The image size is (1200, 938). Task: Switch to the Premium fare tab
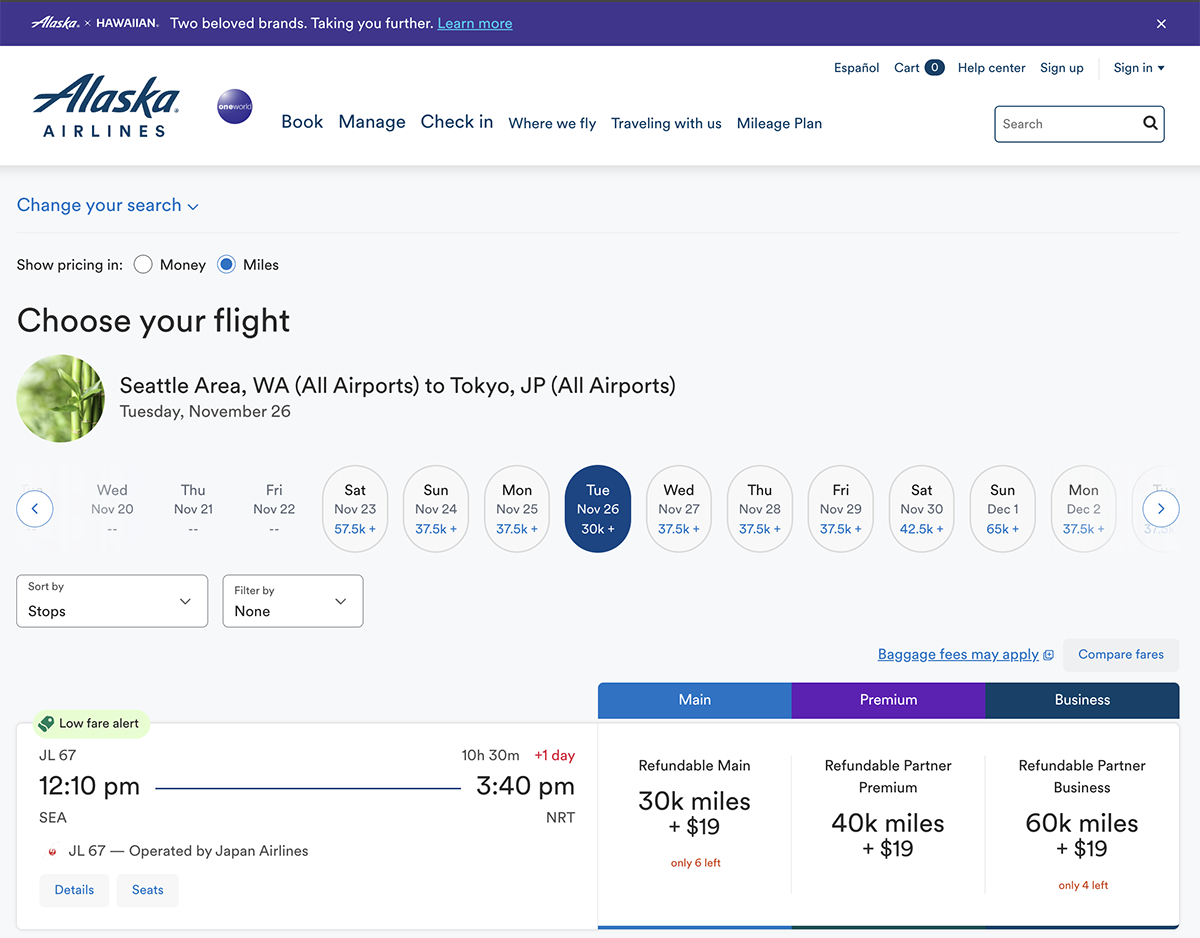click(x=887, y=700)
